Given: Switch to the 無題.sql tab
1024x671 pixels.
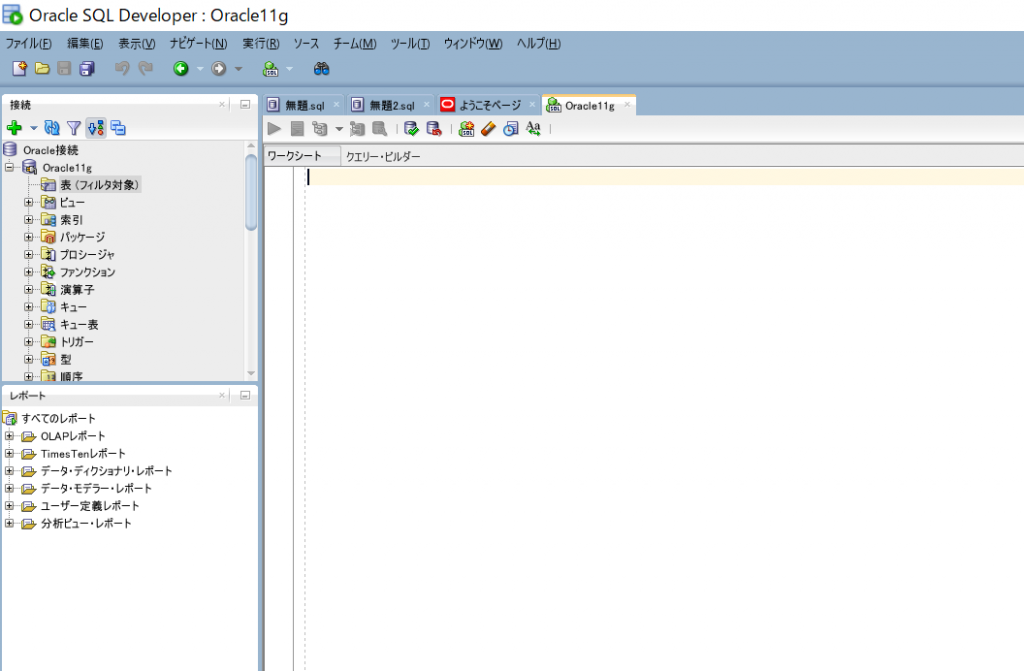Looking at the screenshot, I should [x=304, y=105].
